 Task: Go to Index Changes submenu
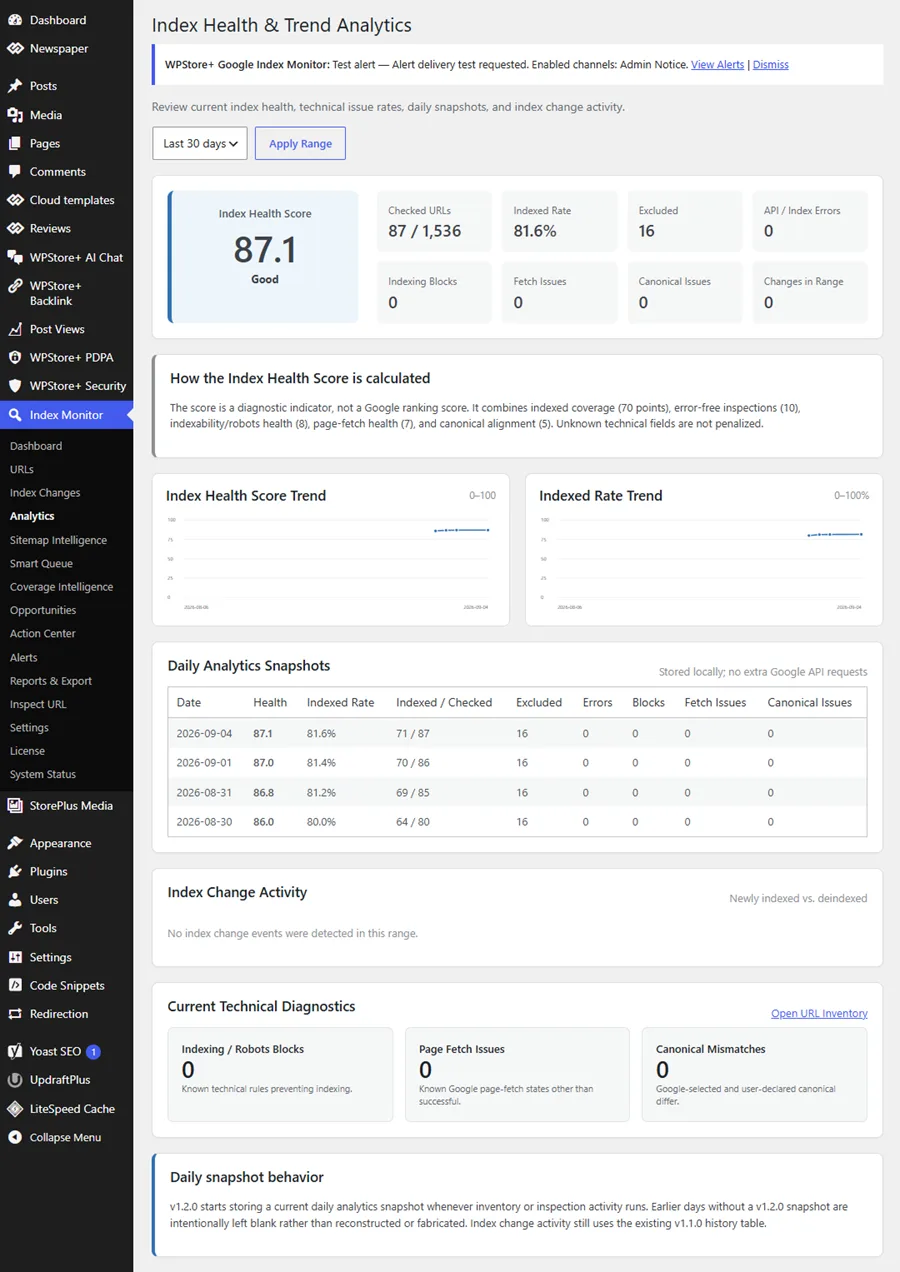45,493
